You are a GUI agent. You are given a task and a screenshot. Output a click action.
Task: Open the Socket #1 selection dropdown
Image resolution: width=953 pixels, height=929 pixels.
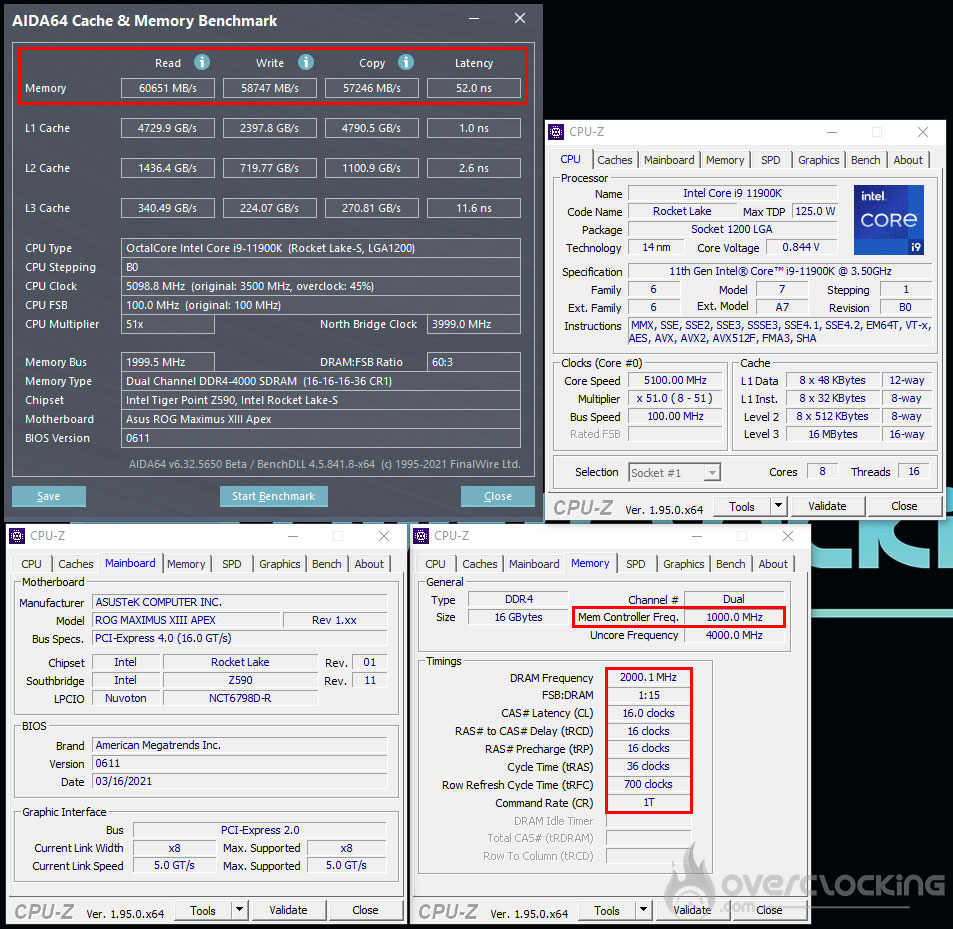coord(675,472)
